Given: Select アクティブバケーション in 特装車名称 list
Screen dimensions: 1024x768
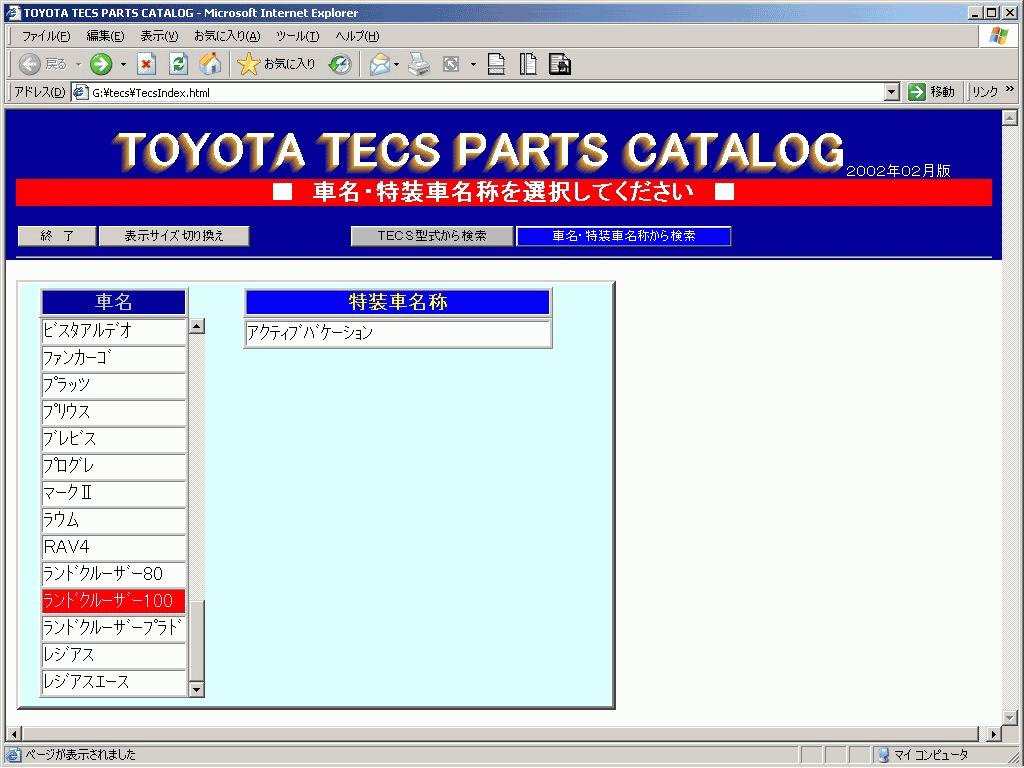Looking at the screenshot, I should point(398,333).
